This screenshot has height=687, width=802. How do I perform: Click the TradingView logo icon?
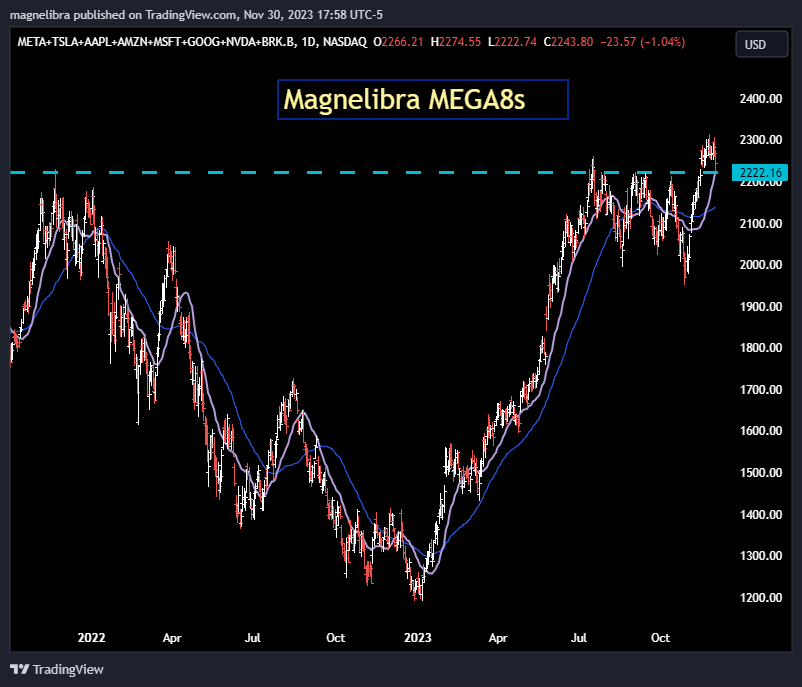click(x=19, y=669)
